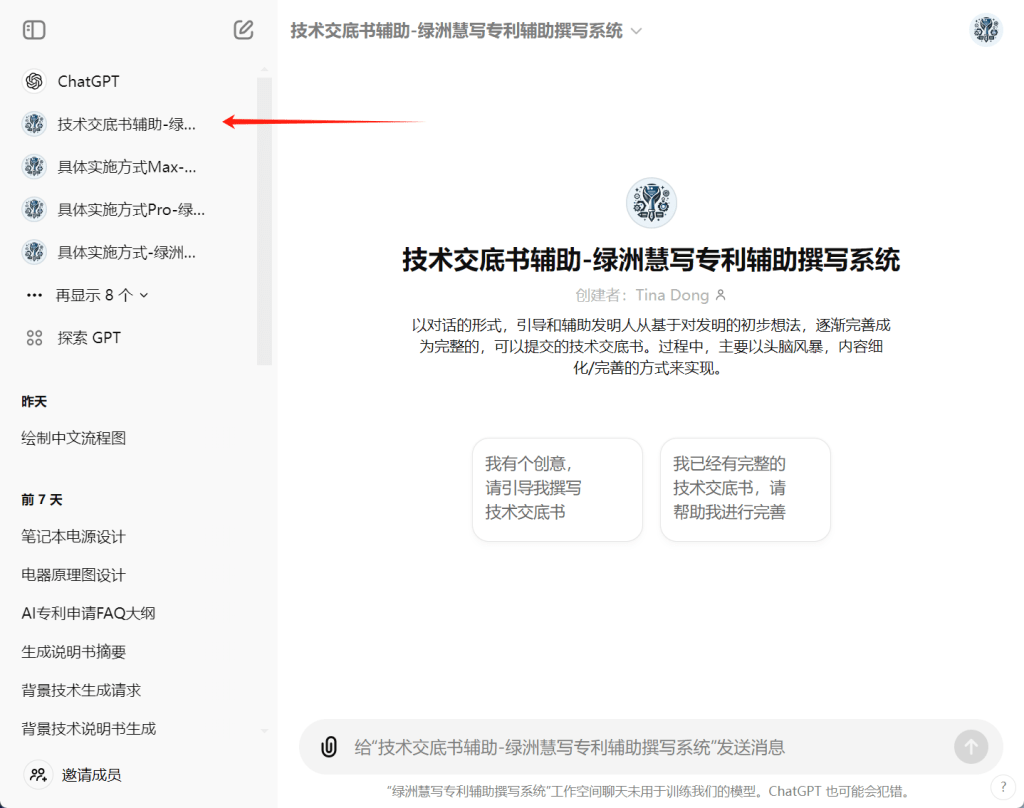The width and height of the screenshot is (1024, 808).
Task: Open the help question mark icon
Action: tap(1002, 787)
